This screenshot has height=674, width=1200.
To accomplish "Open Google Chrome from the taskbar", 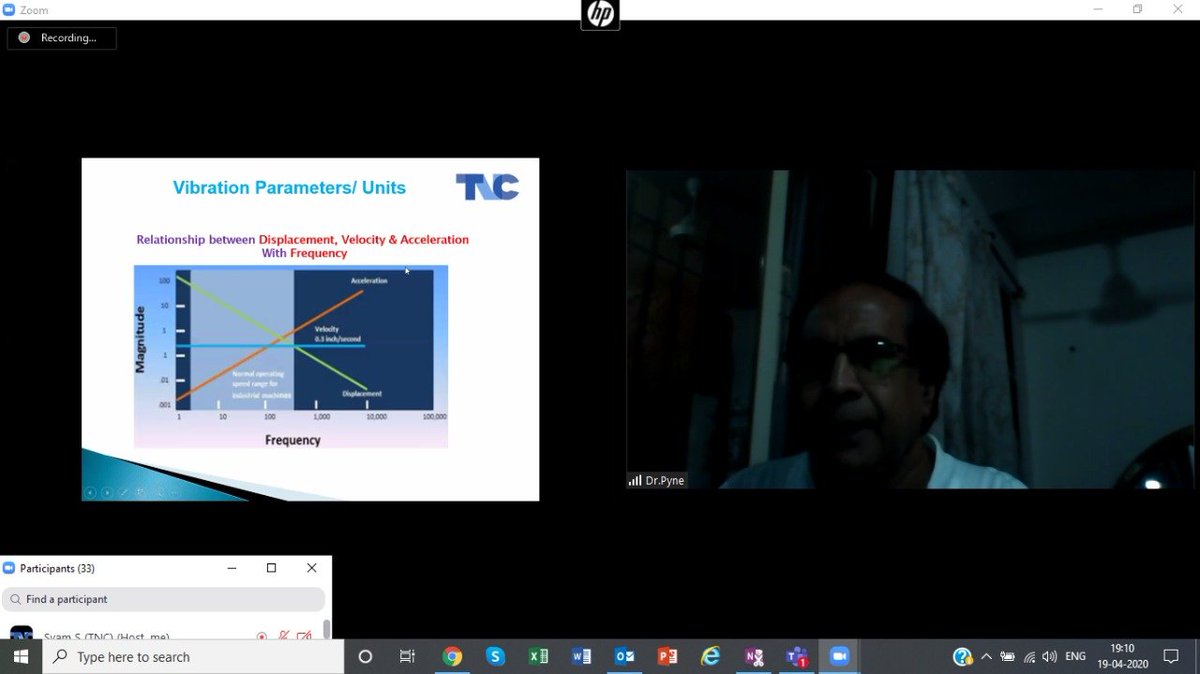I will (452, 657).
